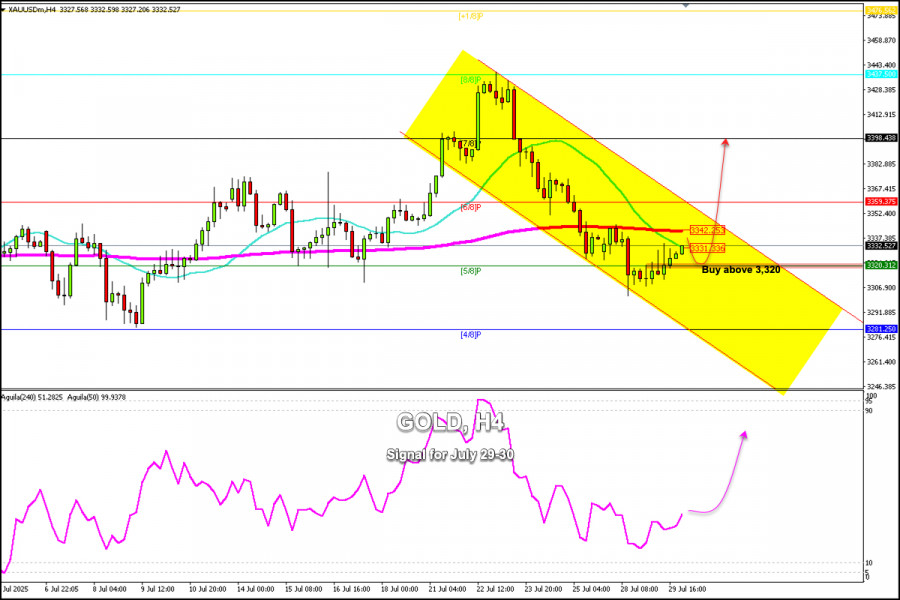Click the [4/8]P level label

[x=470, y=335]
